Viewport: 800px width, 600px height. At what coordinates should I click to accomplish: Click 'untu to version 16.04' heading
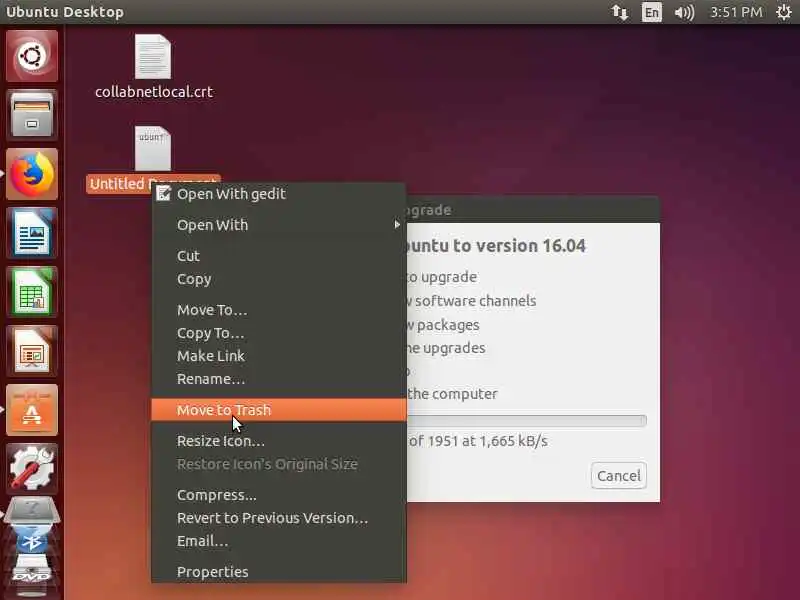(496, 245)
